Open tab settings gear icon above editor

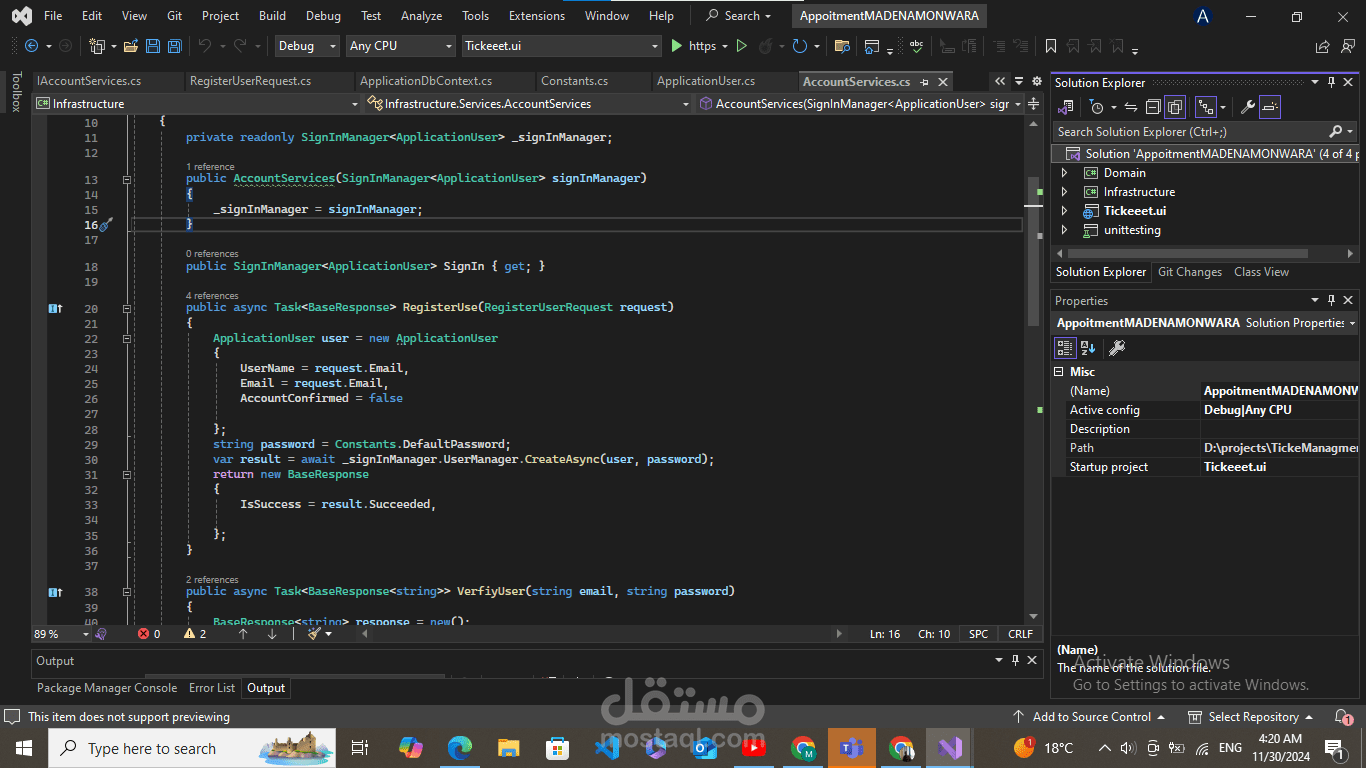click(1036, 82)
